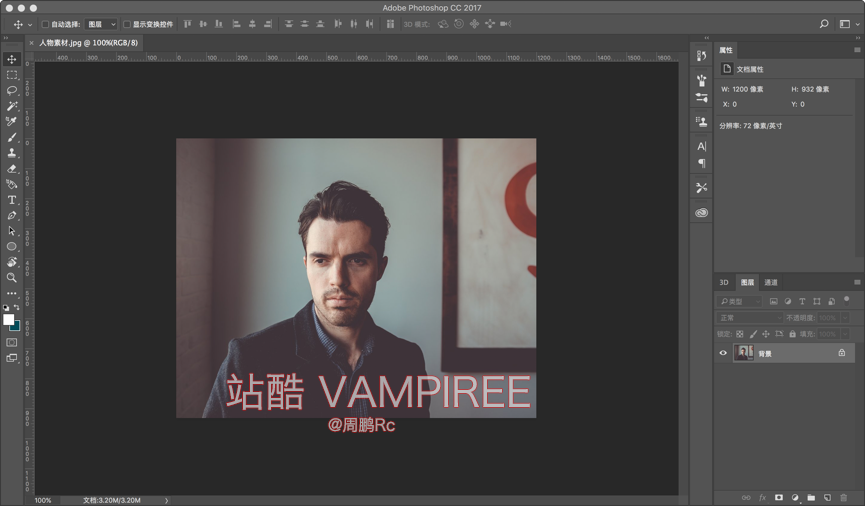Select the Magic Wand tool

[12, 106]
